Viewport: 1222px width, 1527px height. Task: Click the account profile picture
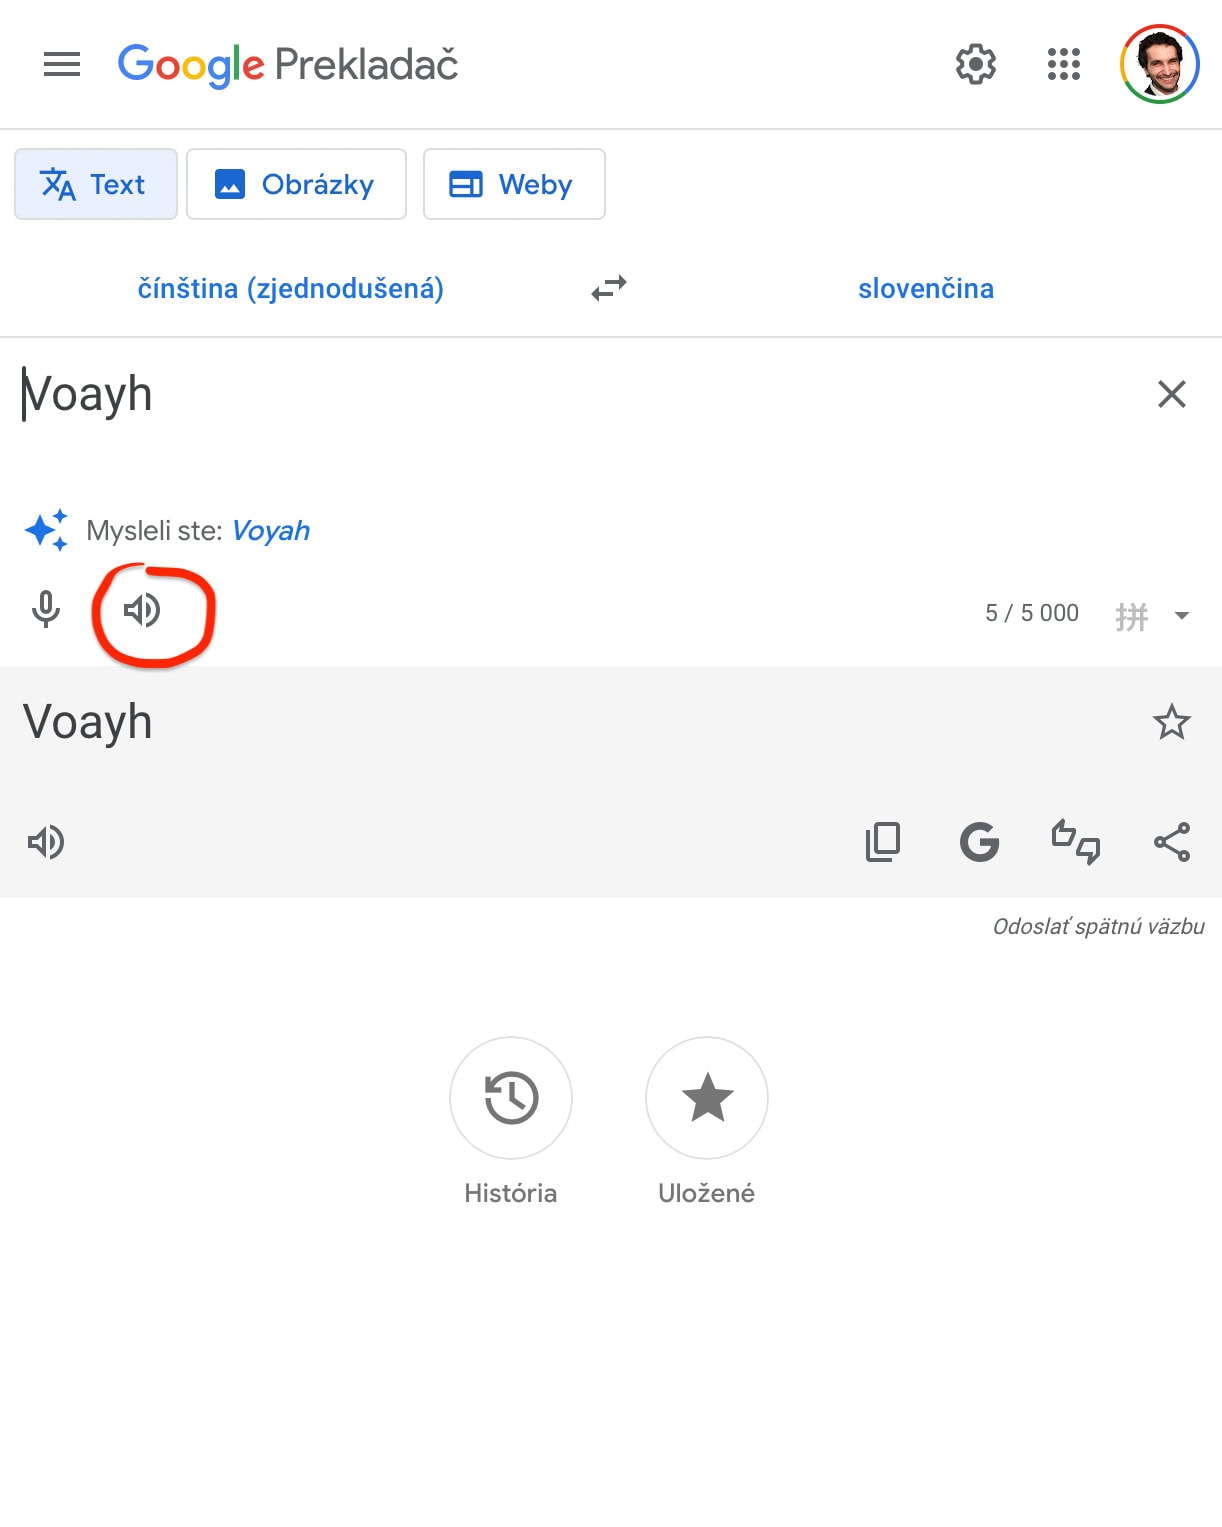click(x=1159, y=65)
